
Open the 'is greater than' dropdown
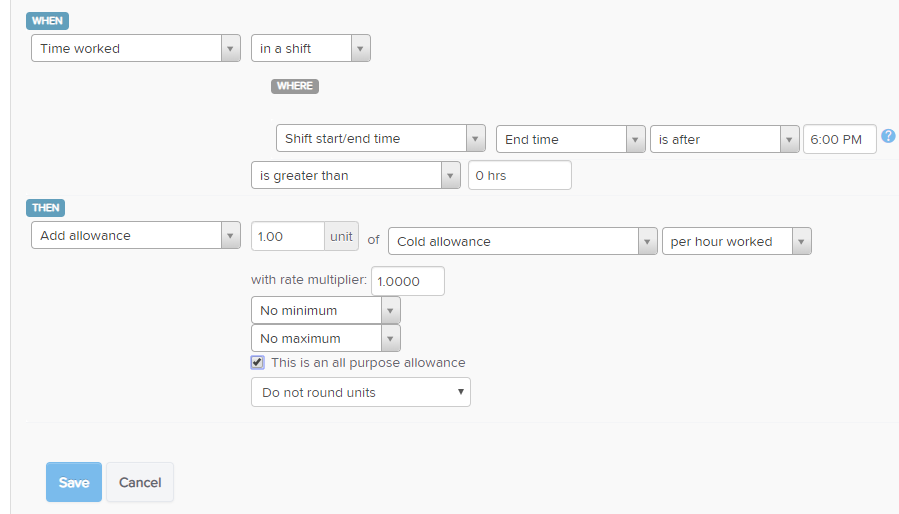355,176
